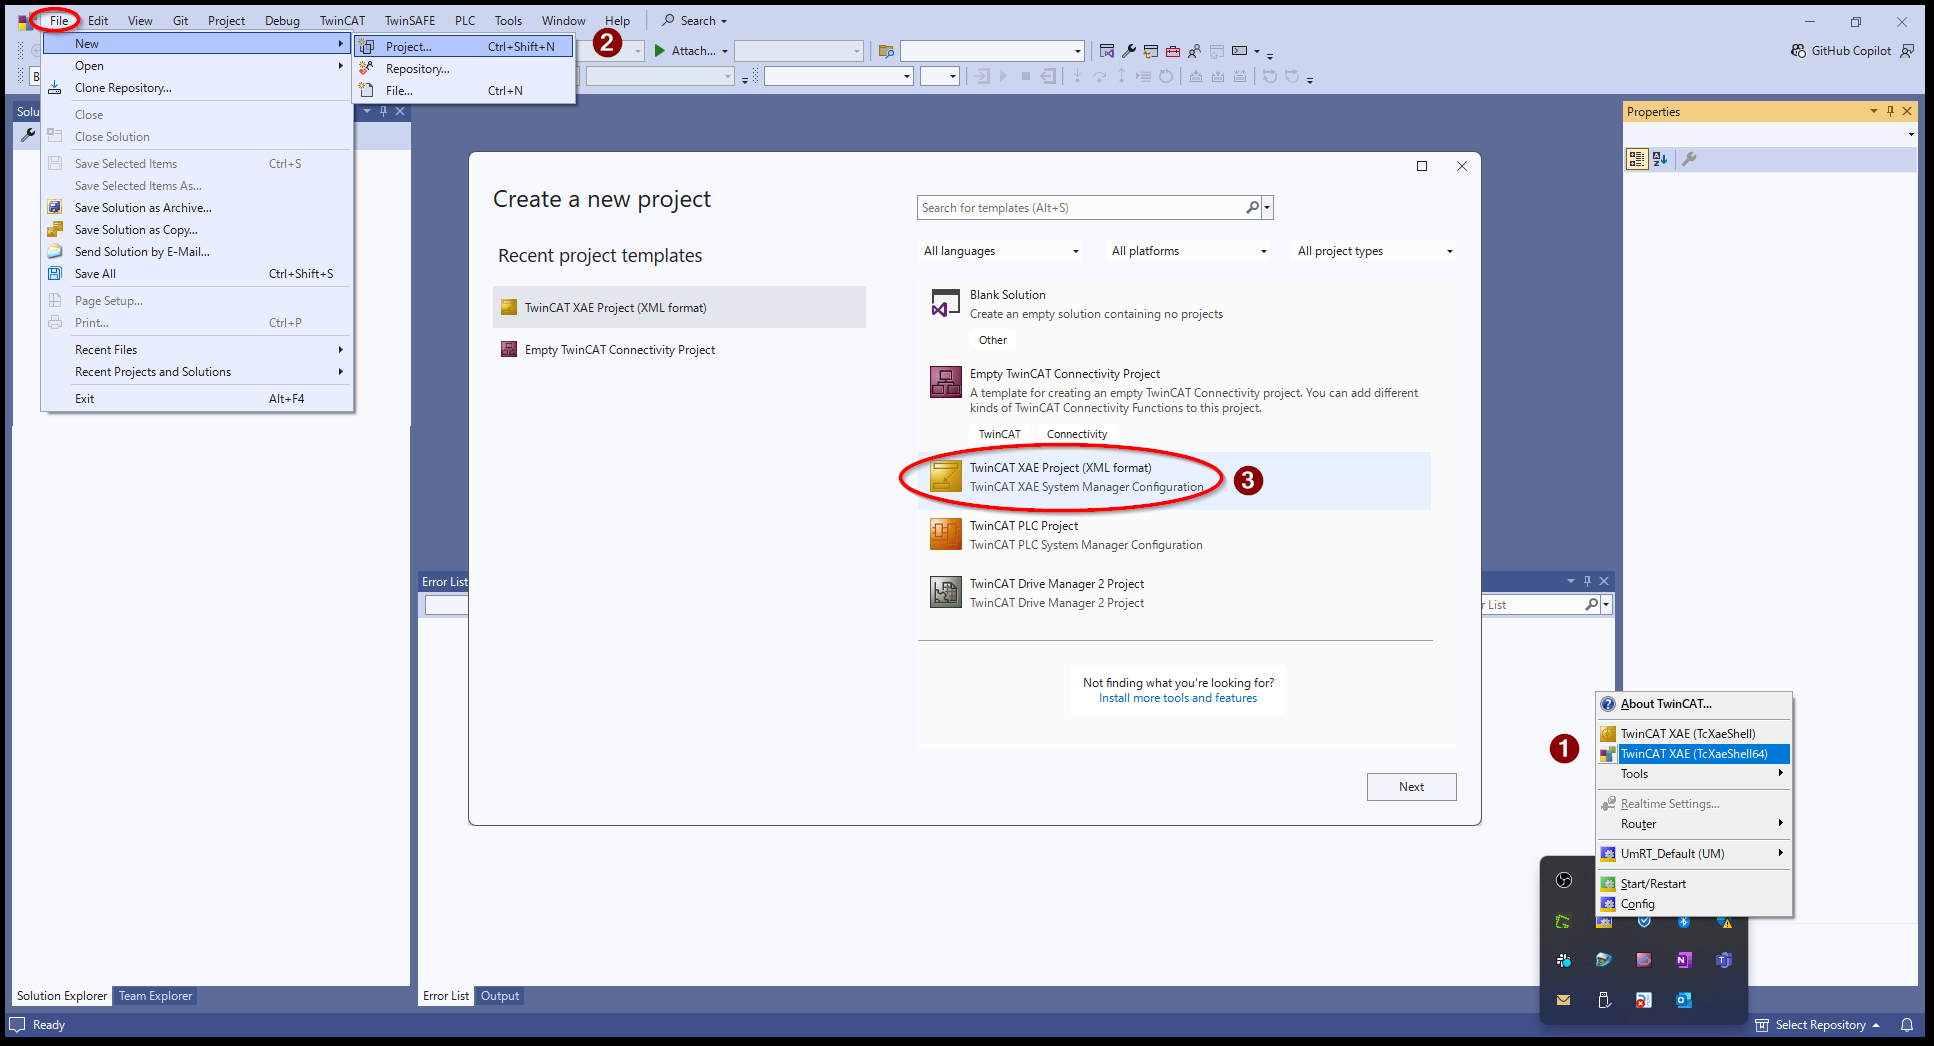1934x1046 pixels.
Task: Click the Search for templates field
Action: [1080, 208]
